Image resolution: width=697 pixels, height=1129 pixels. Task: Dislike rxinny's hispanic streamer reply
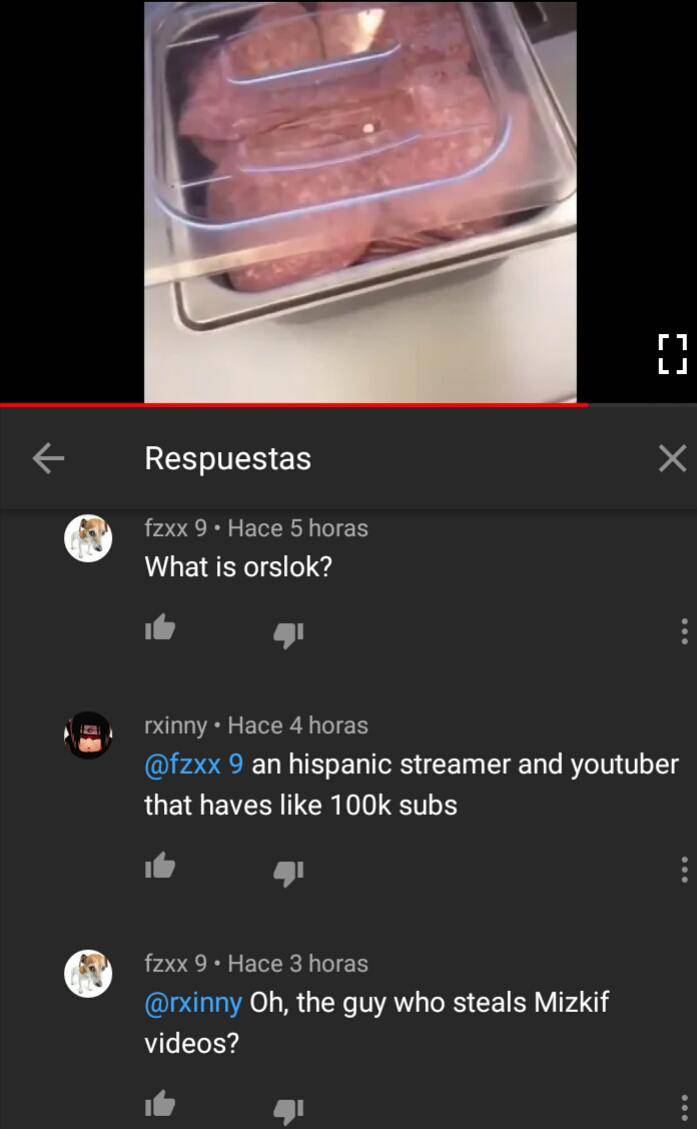tap(288, 872)
